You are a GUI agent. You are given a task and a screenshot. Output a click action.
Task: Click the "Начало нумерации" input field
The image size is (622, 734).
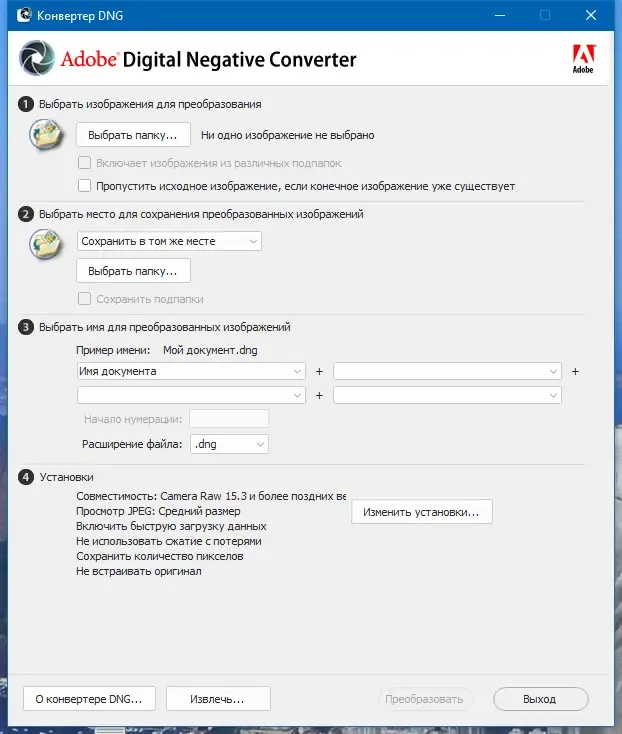pos(229,418)
